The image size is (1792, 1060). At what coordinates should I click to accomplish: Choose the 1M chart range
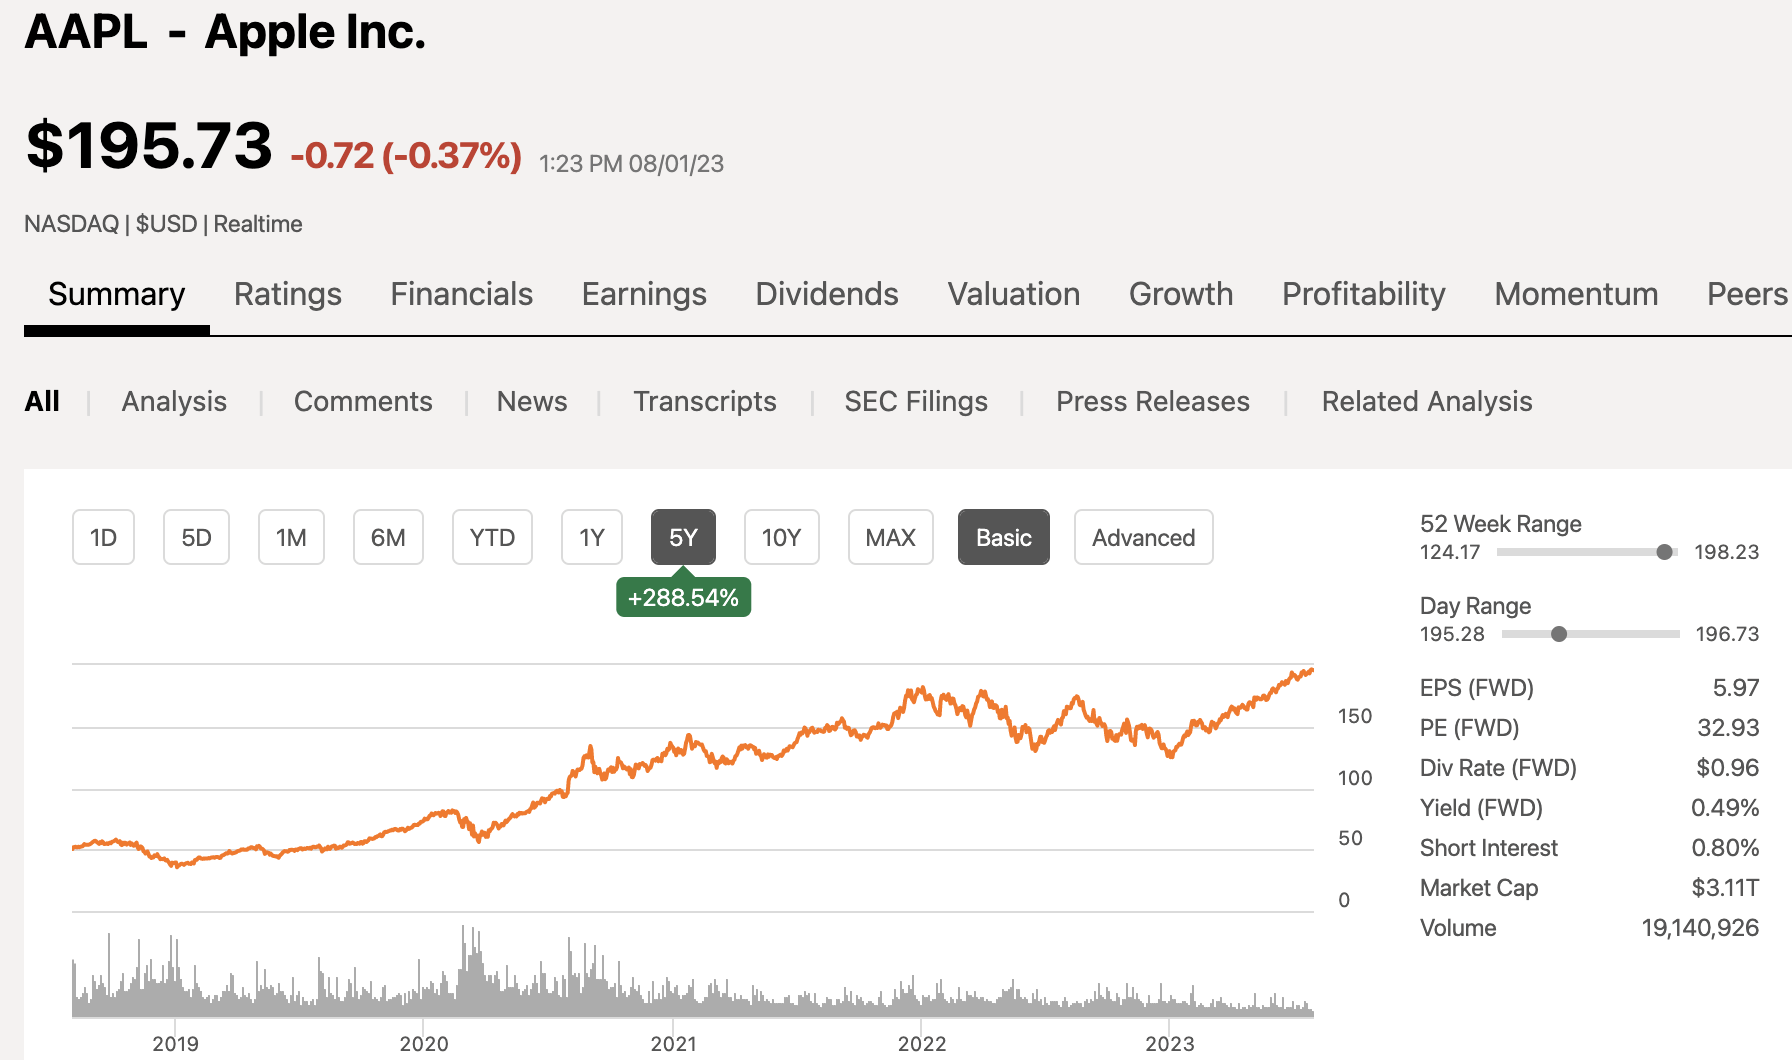point(291,537)
